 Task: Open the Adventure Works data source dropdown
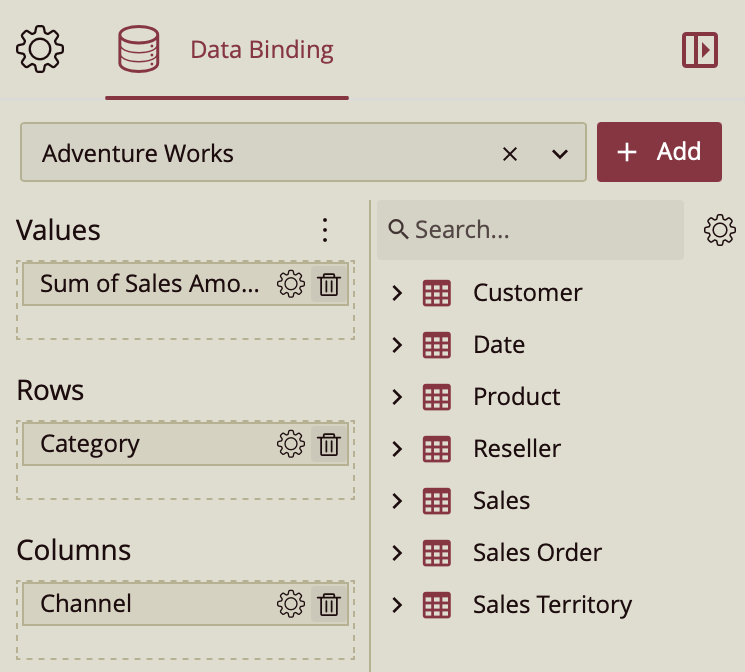559,153
